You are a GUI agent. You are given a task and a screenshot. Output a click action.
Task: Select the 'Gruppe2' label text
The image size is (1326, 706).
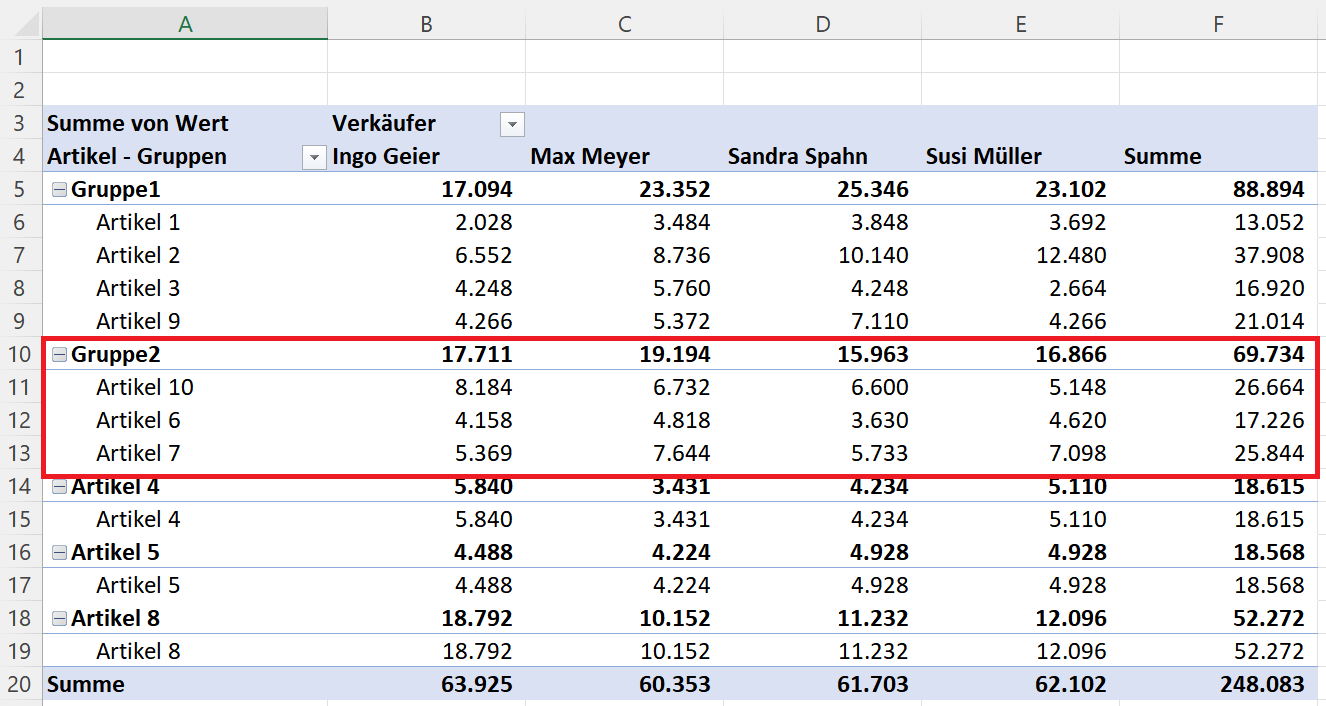point(115,355)
